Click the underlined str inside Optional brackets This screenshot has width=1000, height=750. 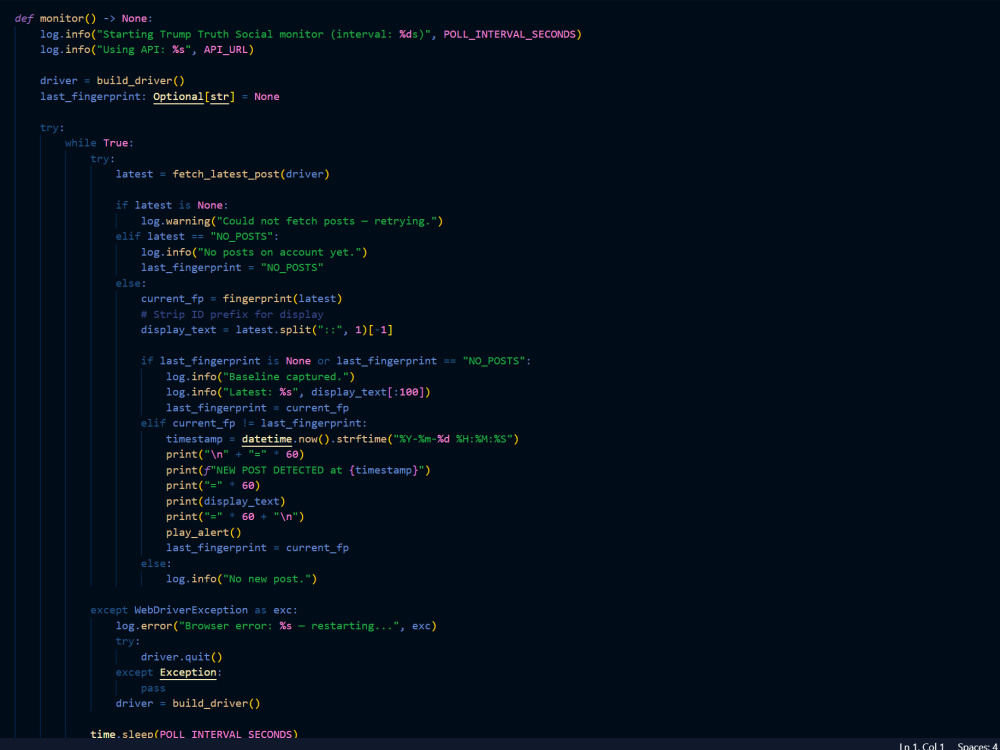tap(219, 96)
